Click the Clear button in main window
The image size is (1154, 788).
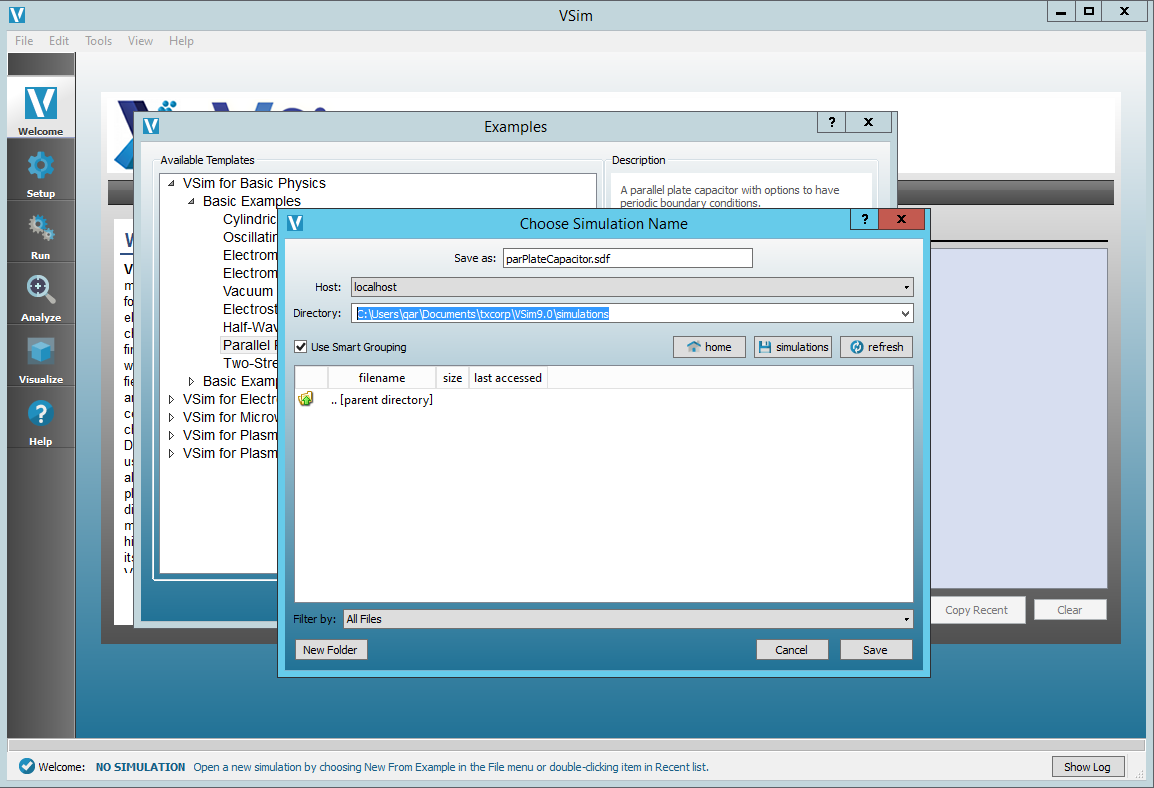(1069, 609)
